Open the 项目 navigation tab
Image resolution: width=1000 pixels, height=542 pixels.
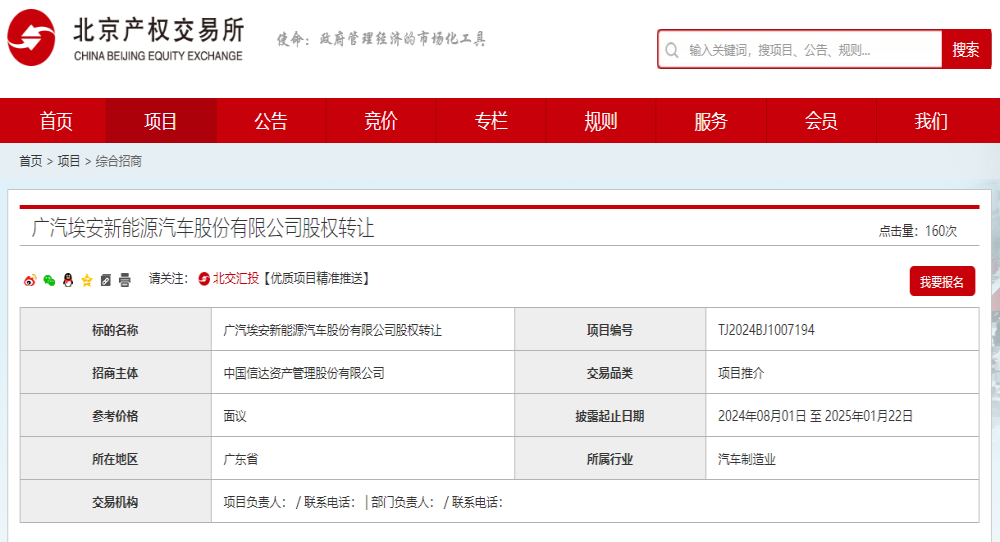[x=161, y=121]
